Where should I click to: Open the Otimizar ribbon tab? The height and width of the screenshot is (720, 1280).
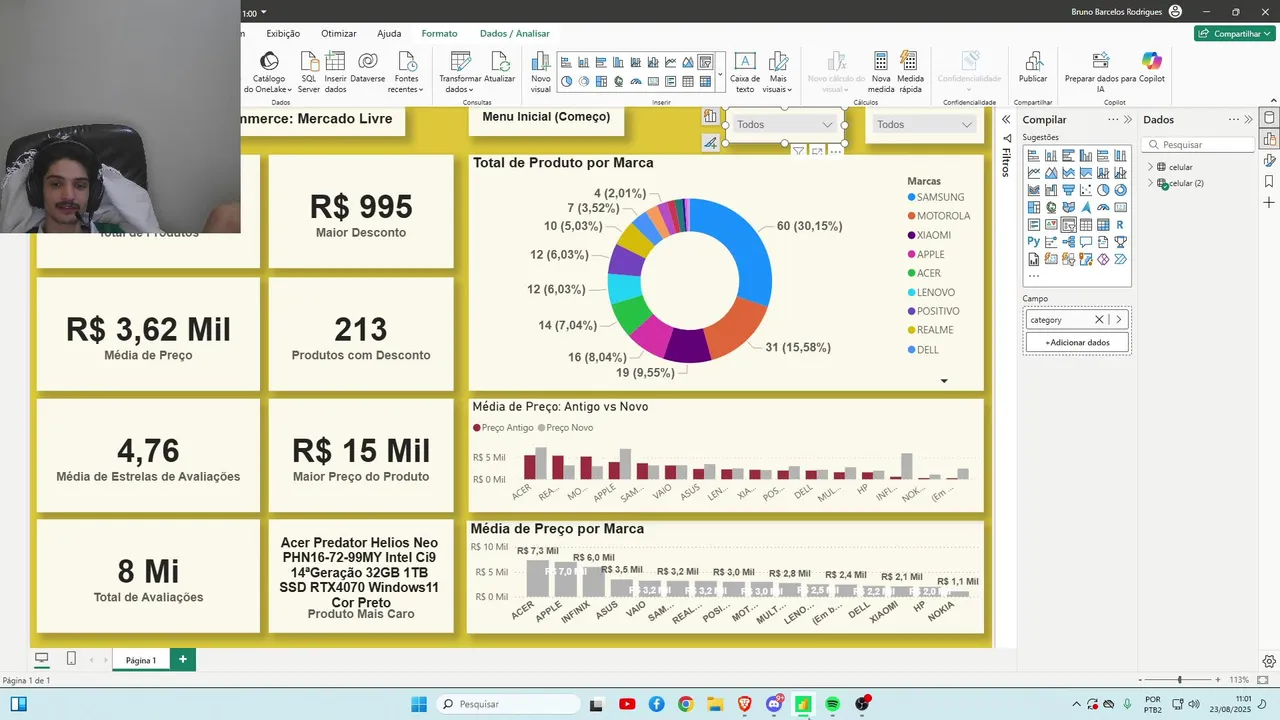[x=339, y=34]
